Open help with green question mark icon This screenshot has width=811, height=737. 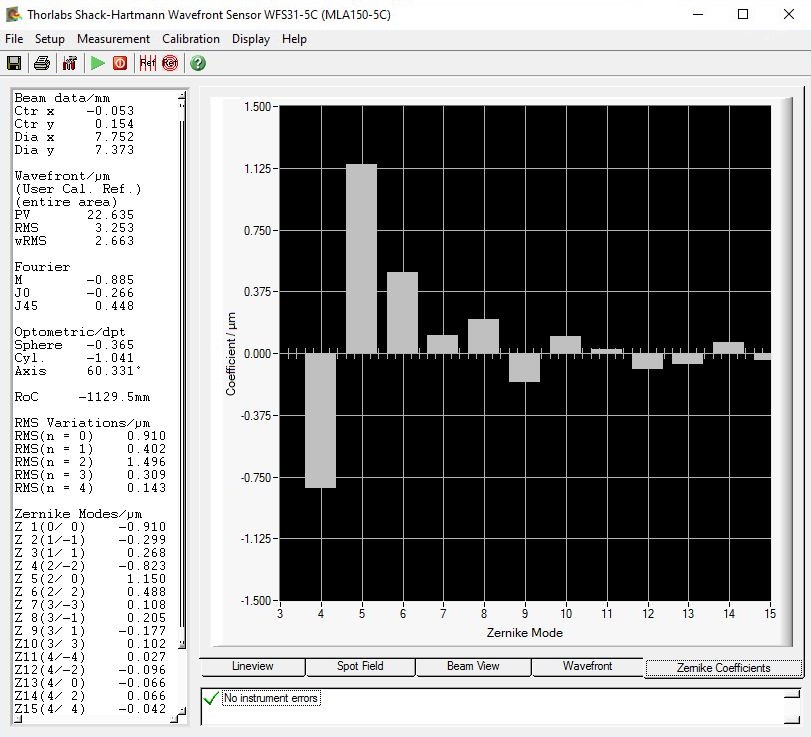pos(198,63)
